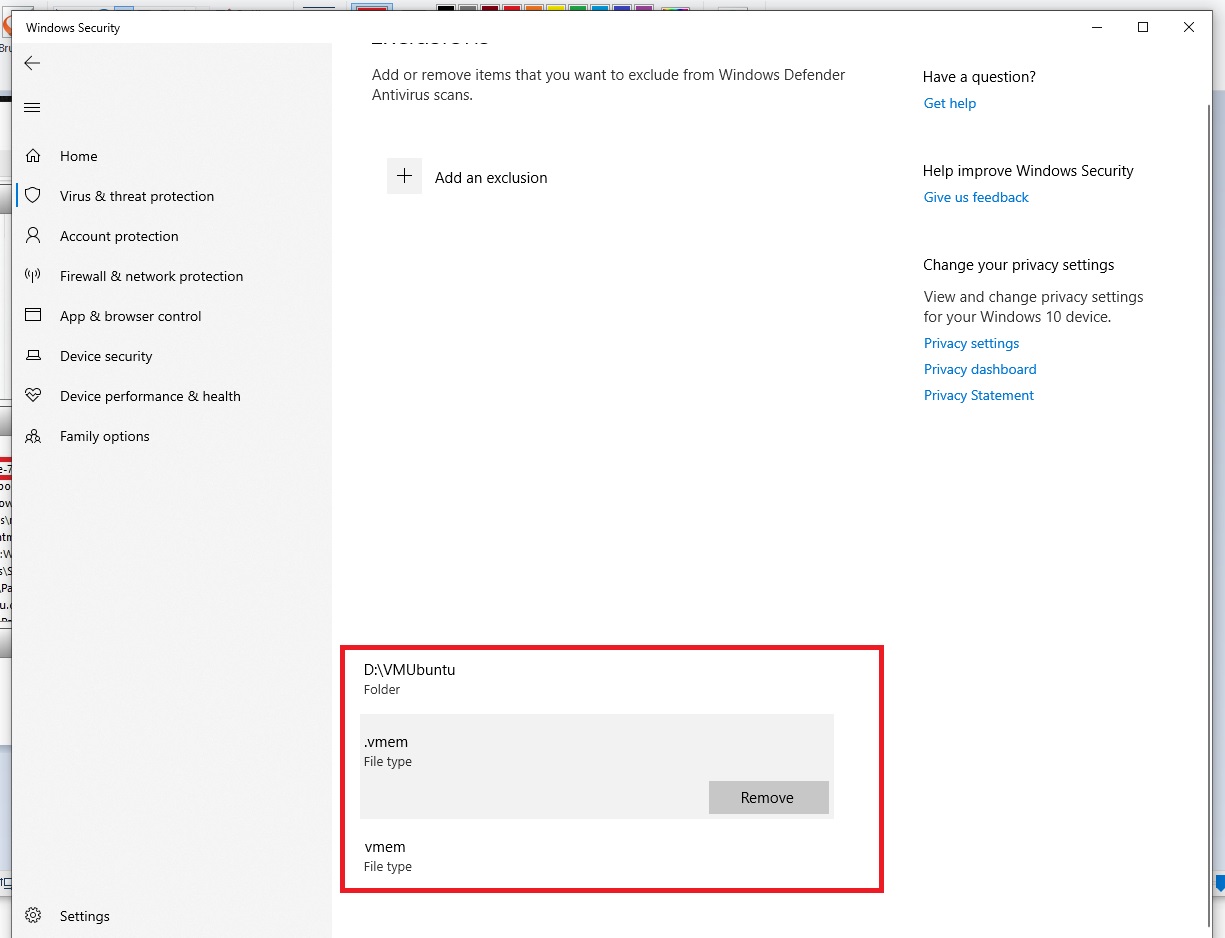Open Device performance & health section

click(x=150, y=396)
